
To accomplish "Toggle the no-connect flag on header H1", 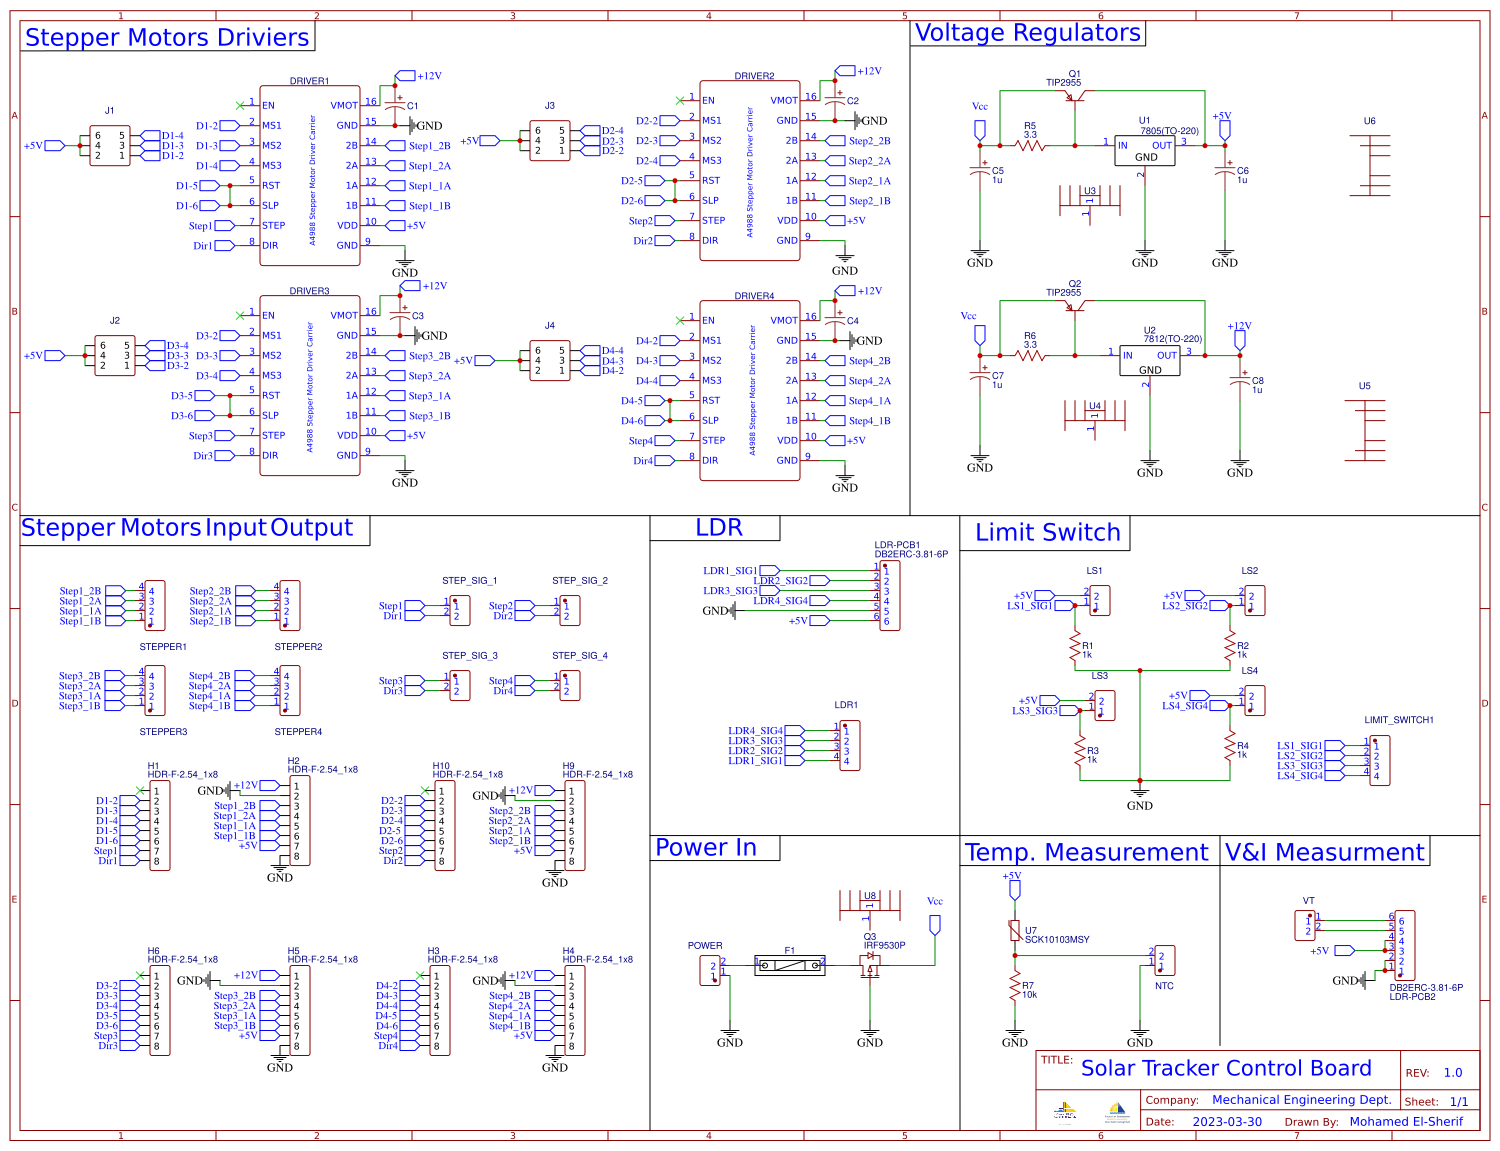I will tap(140, 790).
